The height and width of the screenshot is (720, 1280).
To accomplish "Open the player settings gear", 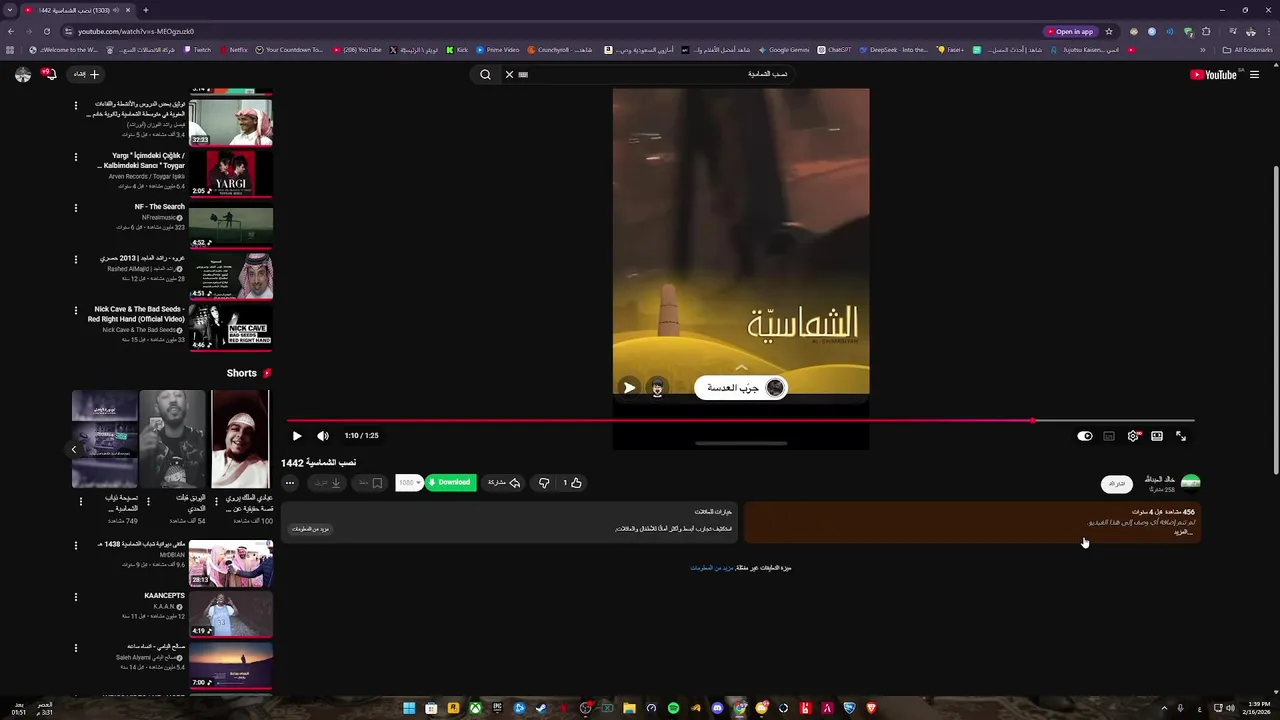I will [1133, 436].
